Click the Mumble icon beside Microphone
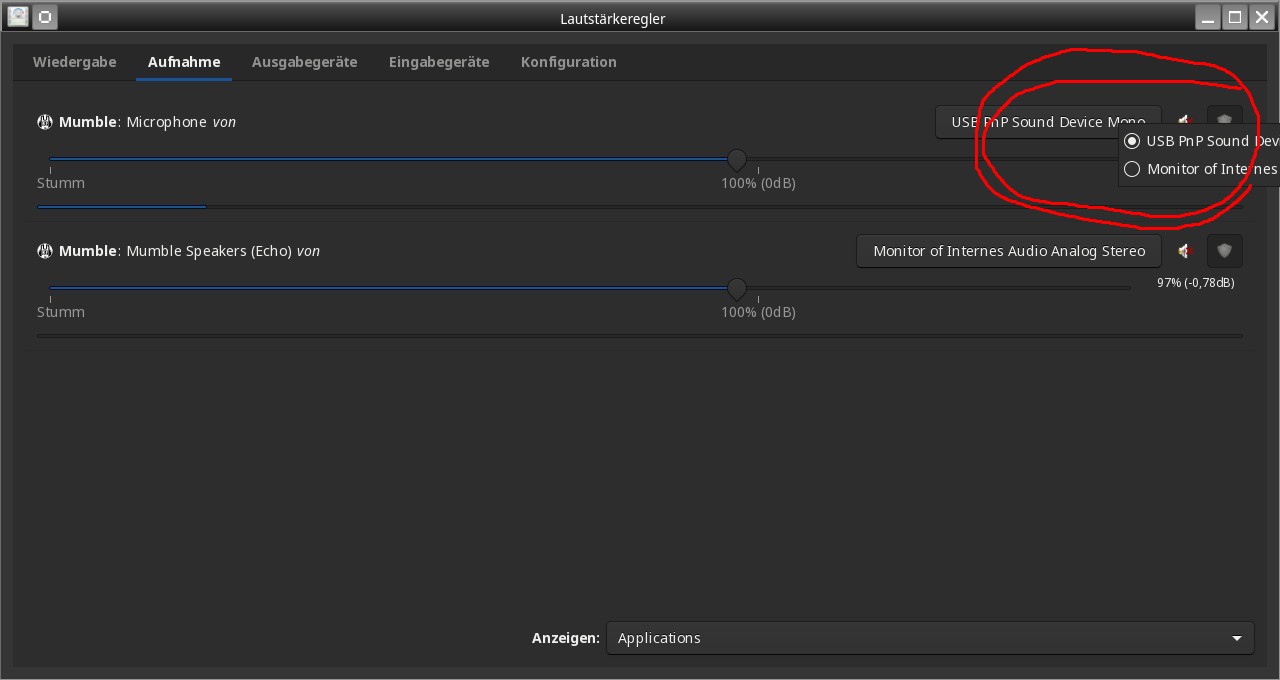 point(45,122)
